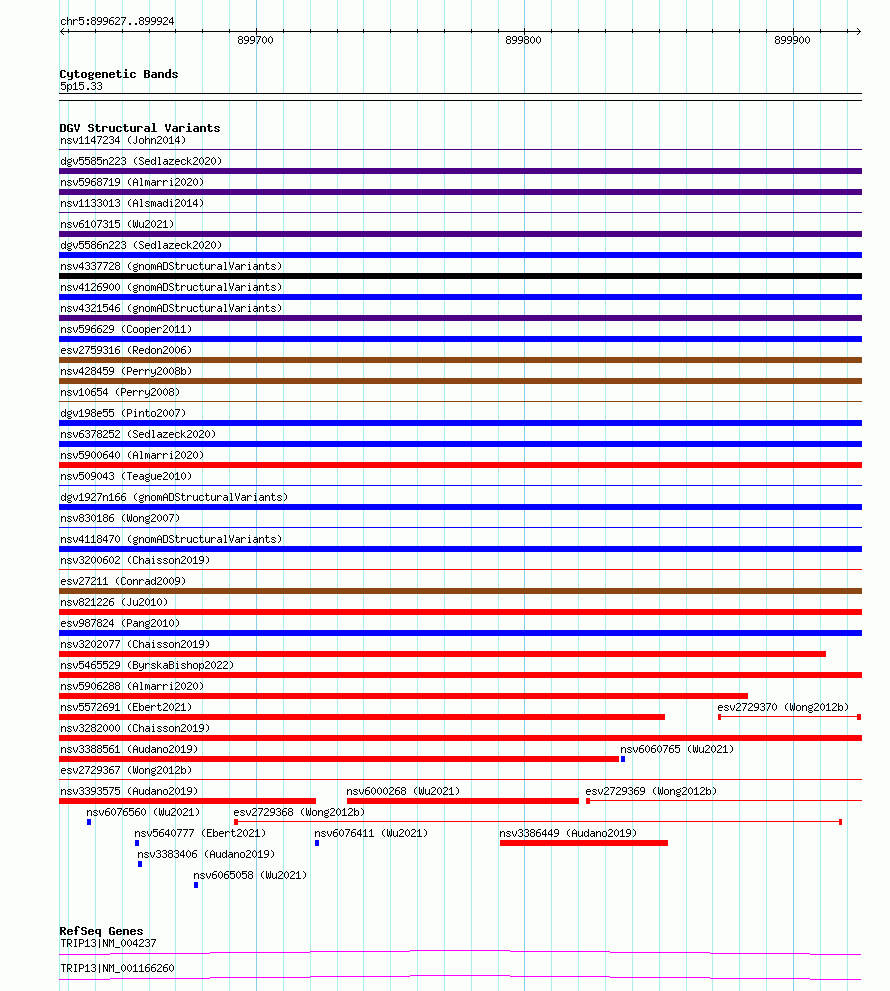Viewport: 890px width, 991px height.
Task: Select nsv6076411 (Wu2021) label
Action: [371, 833]
